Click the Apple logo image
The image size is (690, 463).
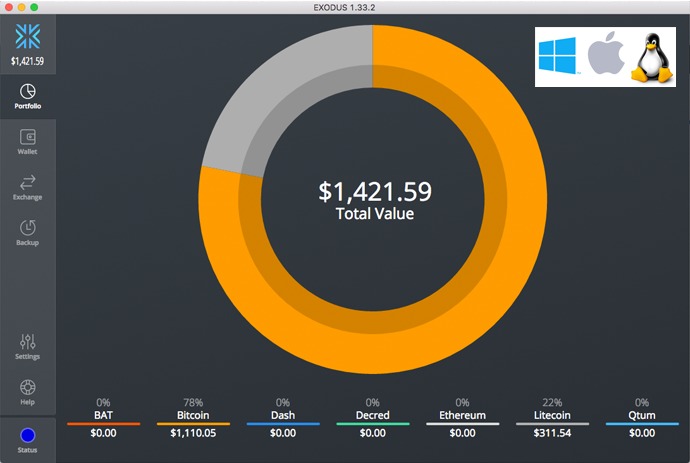point(606,53)
